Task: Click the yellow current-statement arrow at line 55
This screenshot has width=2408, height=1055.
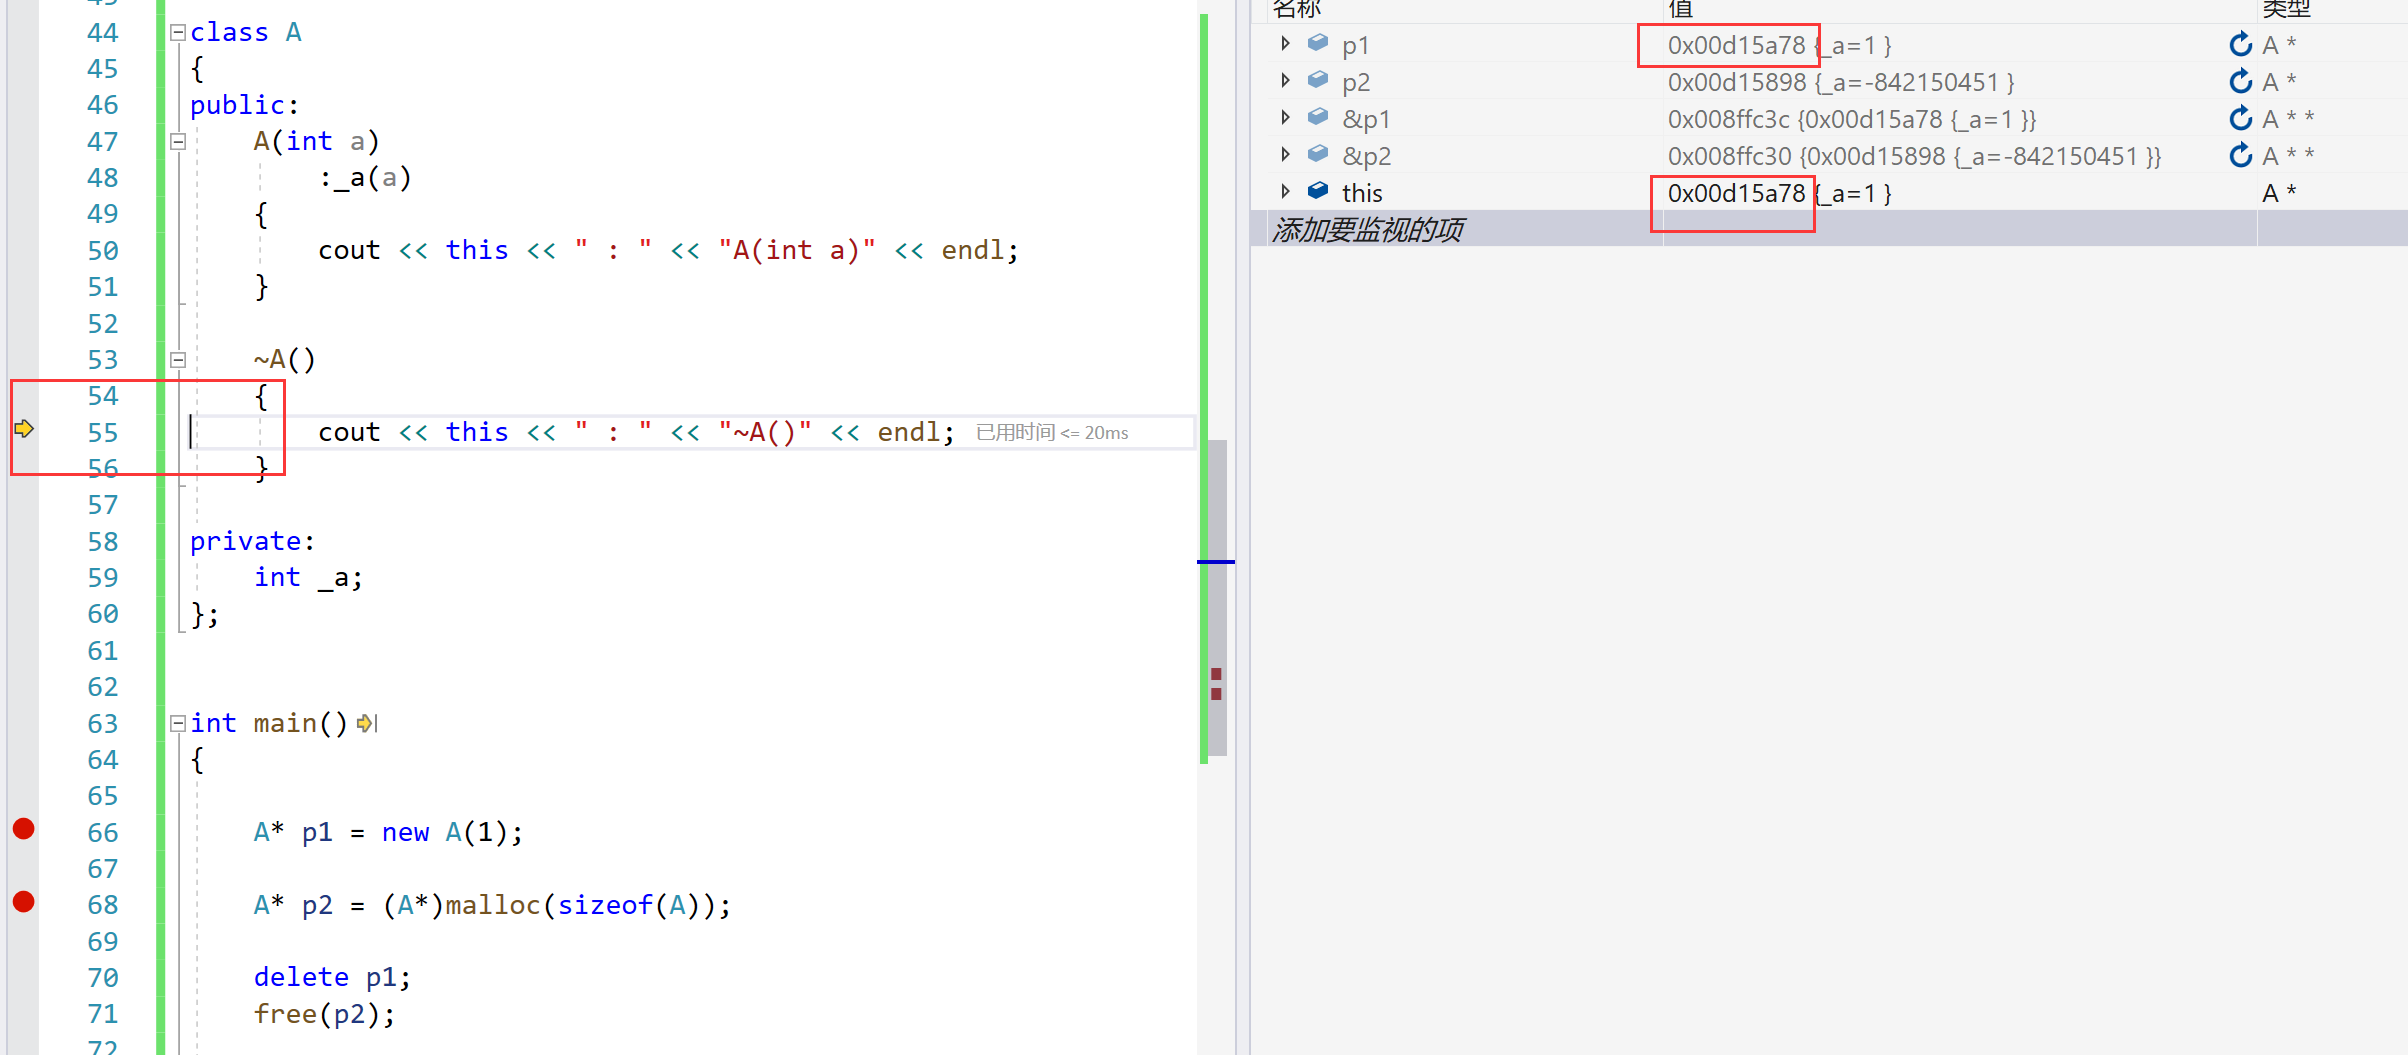Action: 24,430
